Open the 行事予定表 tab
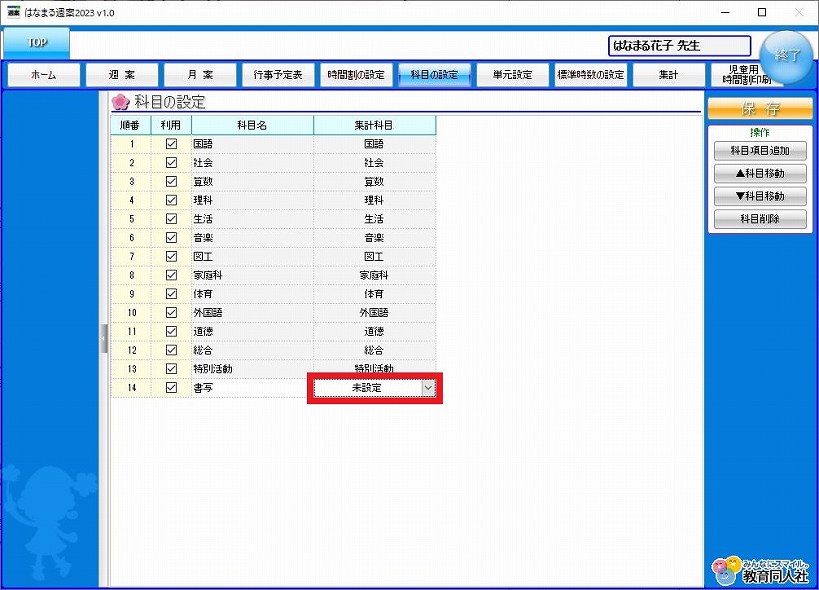 [278, 75]
